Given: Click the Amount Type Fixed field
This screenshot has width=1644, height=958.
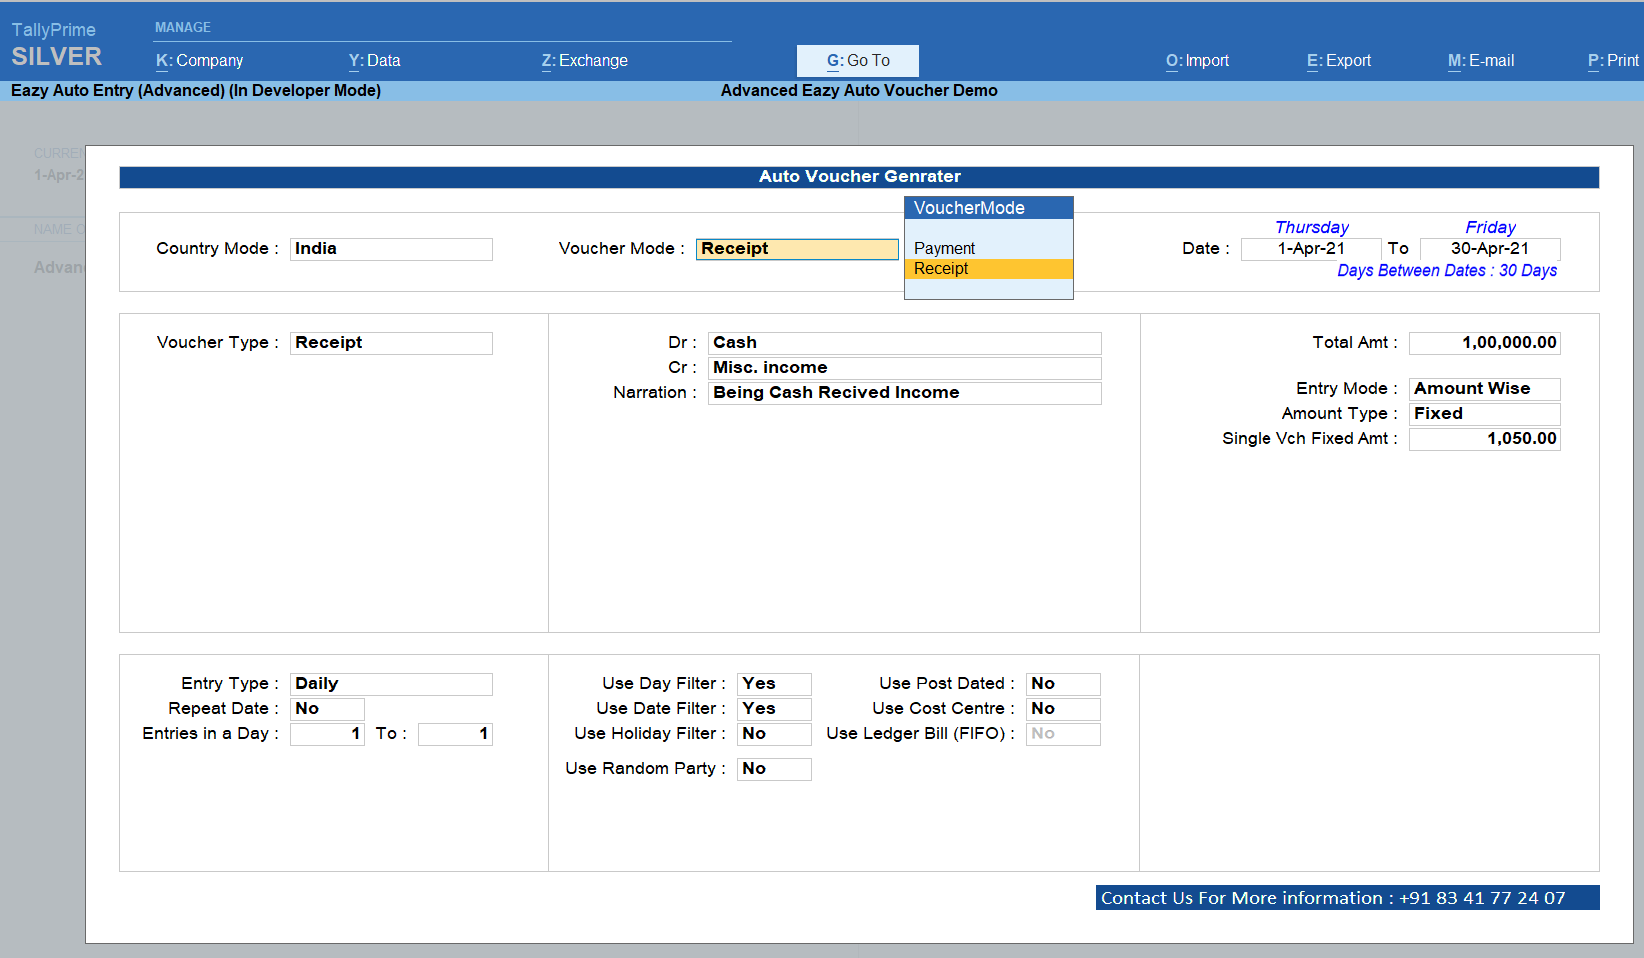Looking at the screenshot, I should [x=1485, y=414].
